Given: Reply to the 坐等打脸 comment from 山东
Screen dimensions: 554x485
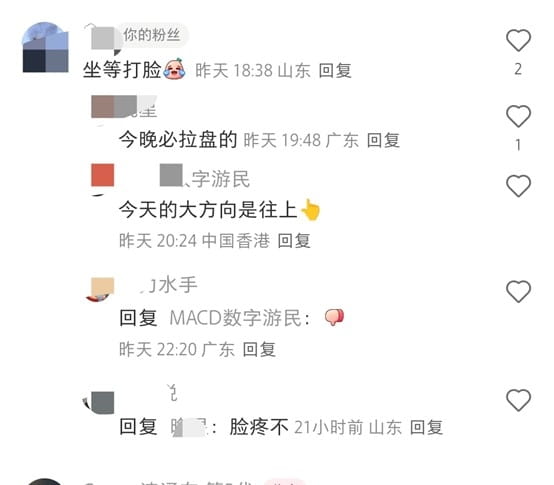Looking at the screenshot, I should pos(335,70).
